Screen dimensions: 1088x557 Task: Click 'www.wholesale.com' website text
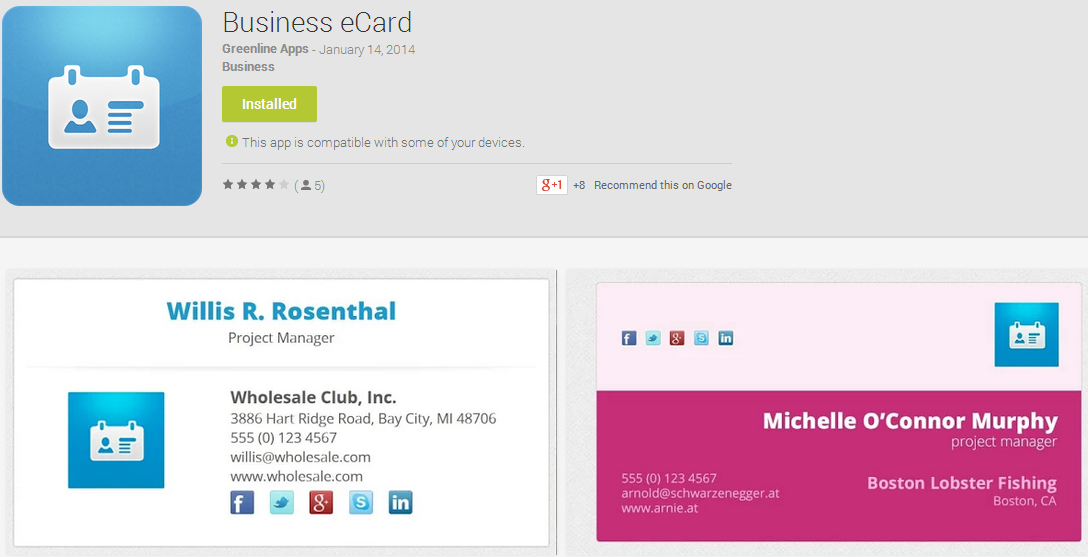click(x=296, y=477)
